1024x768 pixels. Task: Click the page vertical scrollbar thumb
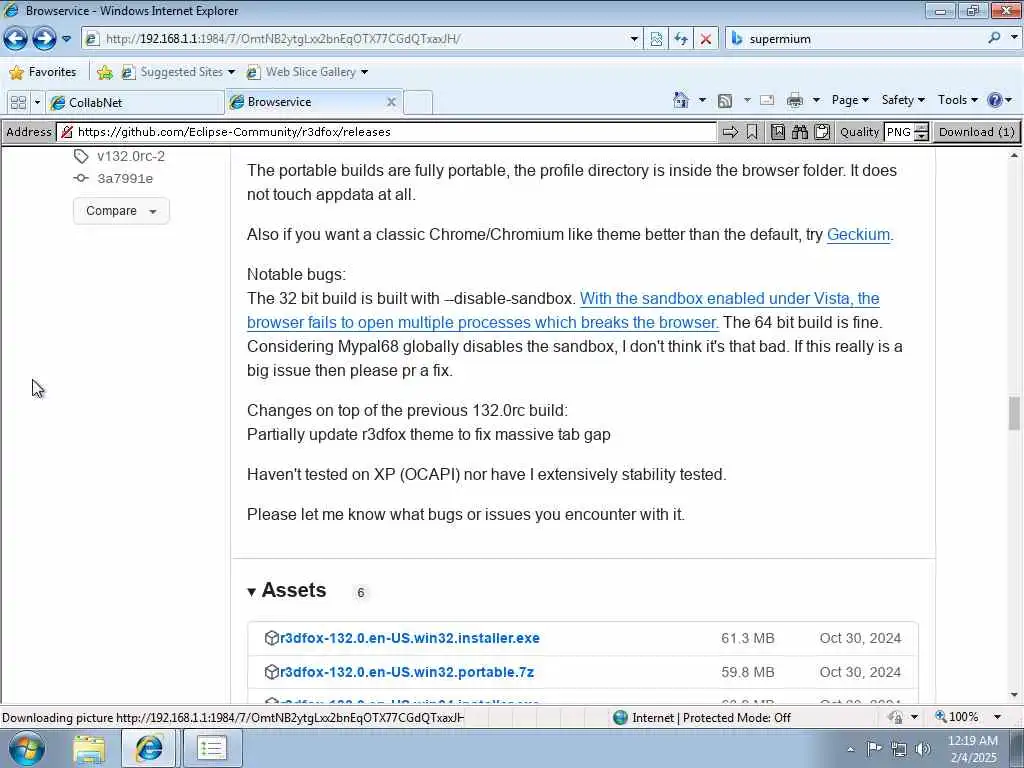[1014, 413]
